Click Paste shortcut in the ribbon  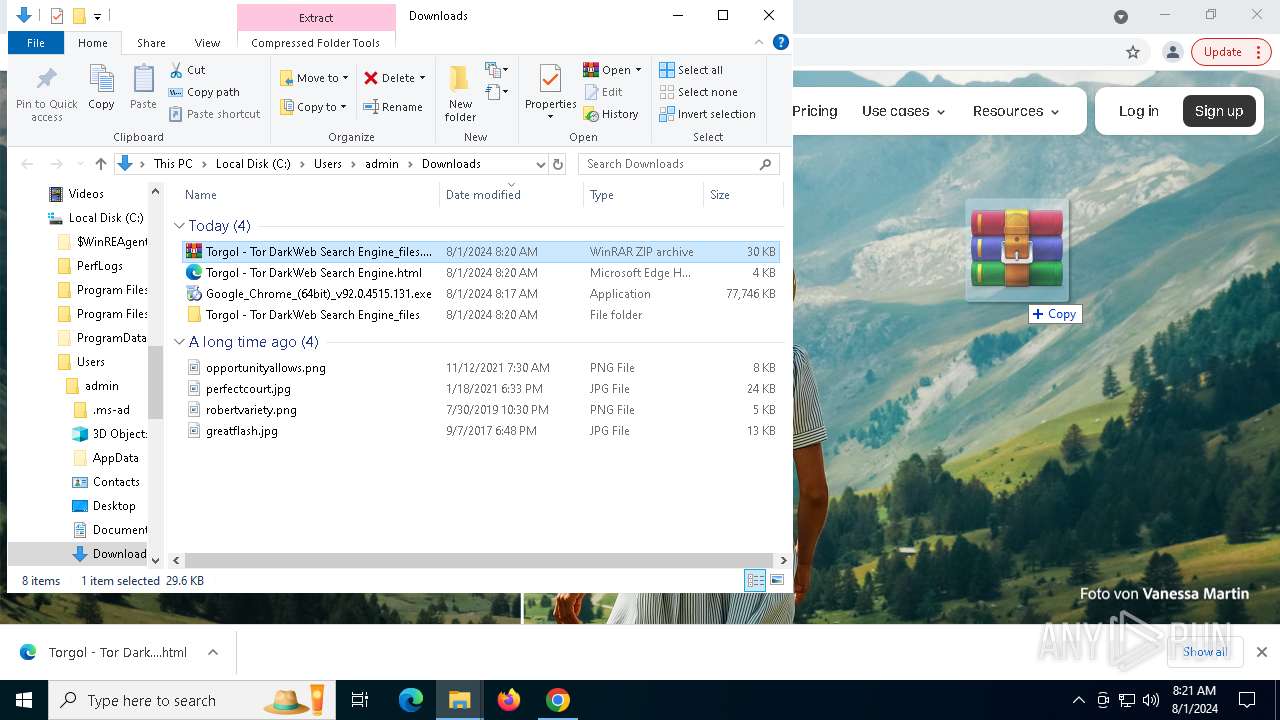click(x=214, y=114)
